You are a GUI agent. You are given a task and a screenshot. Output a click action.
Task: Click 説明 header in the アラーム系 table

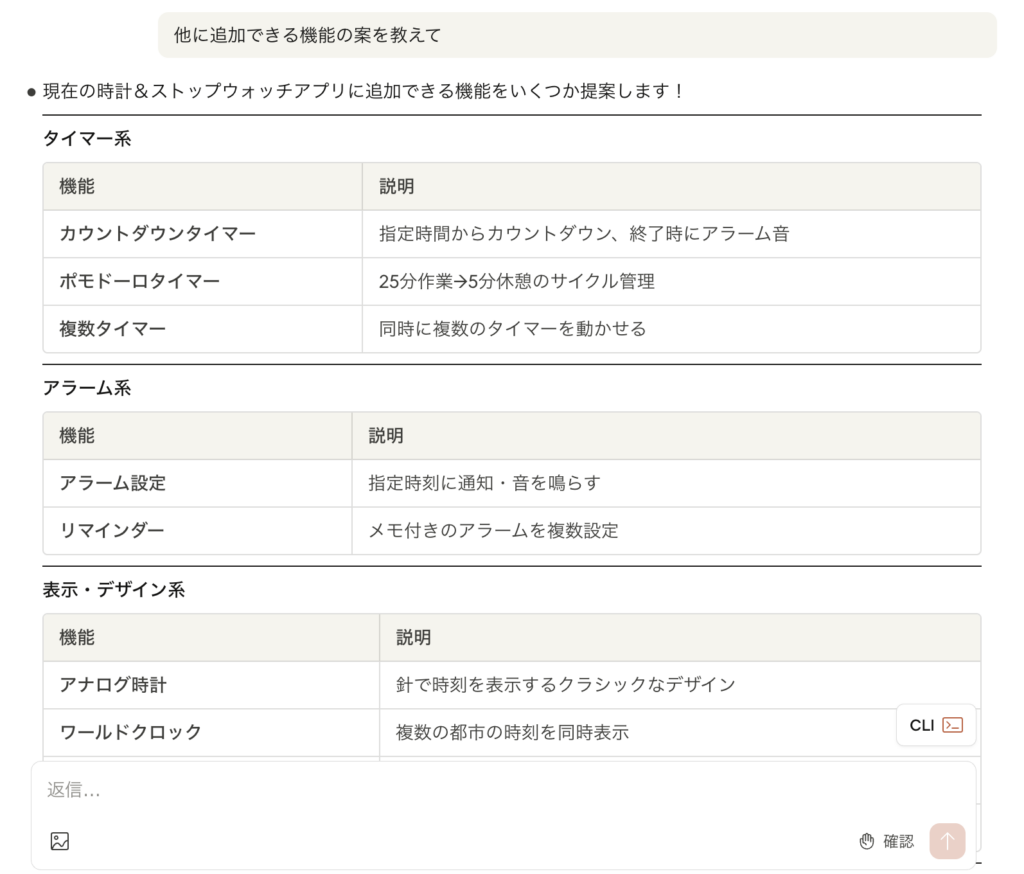coord(386,435)
